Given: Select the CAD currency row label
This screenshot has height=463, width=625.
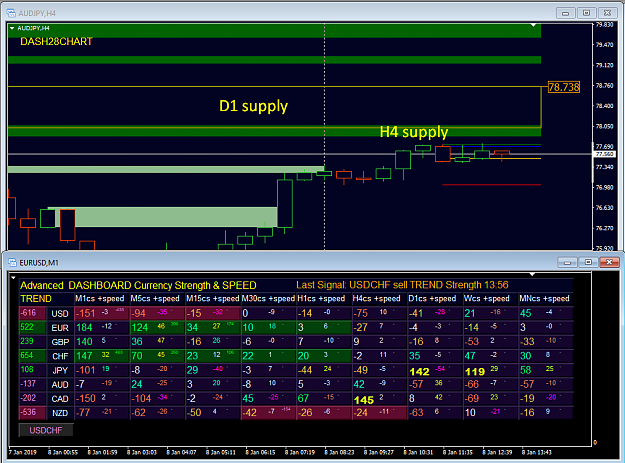Looking at the screenshot, I should [x=60, y=399].
